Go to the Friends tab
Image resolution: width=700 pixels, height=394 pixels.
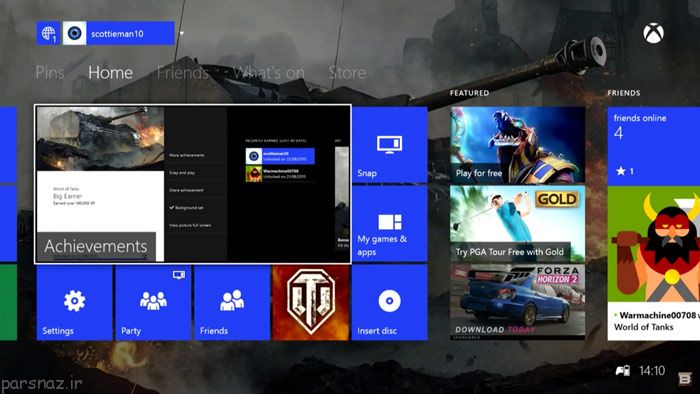click(183, 72)
